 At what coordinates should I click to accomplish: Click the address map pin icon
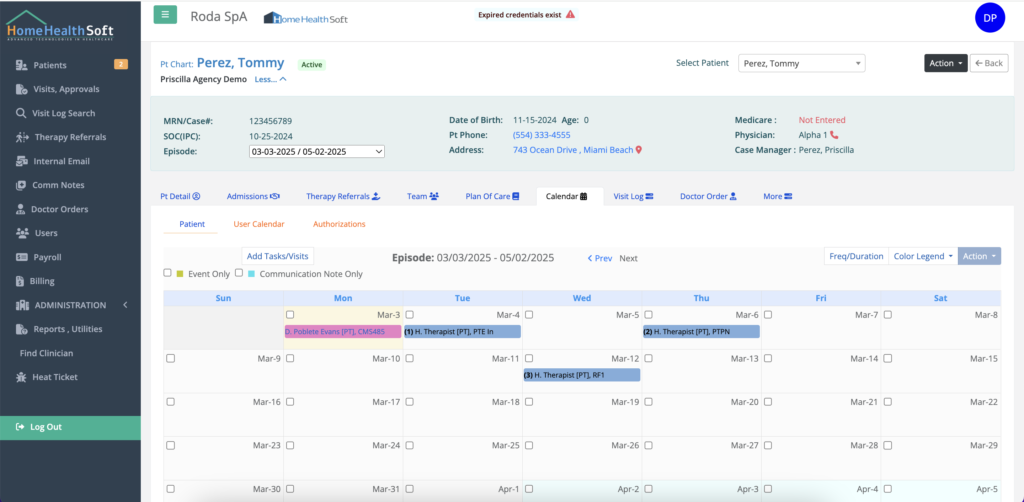coord(638,150)
